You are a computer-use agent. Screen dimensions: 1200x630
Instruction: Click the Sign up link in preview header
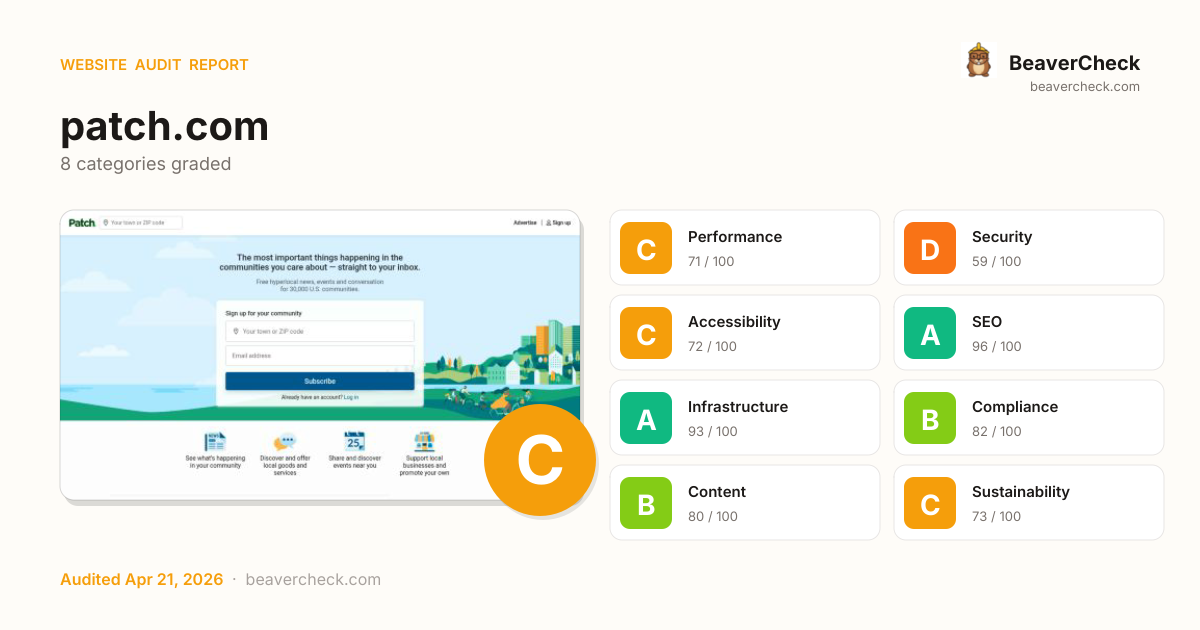(x=559, y=223)
